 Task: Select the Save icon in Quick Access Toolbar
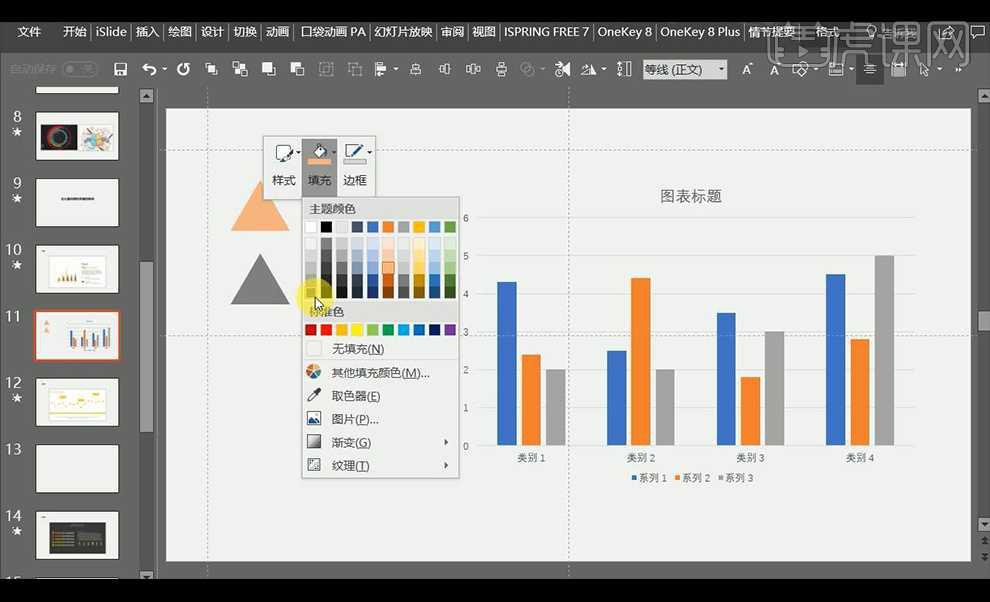click(121, 69)
